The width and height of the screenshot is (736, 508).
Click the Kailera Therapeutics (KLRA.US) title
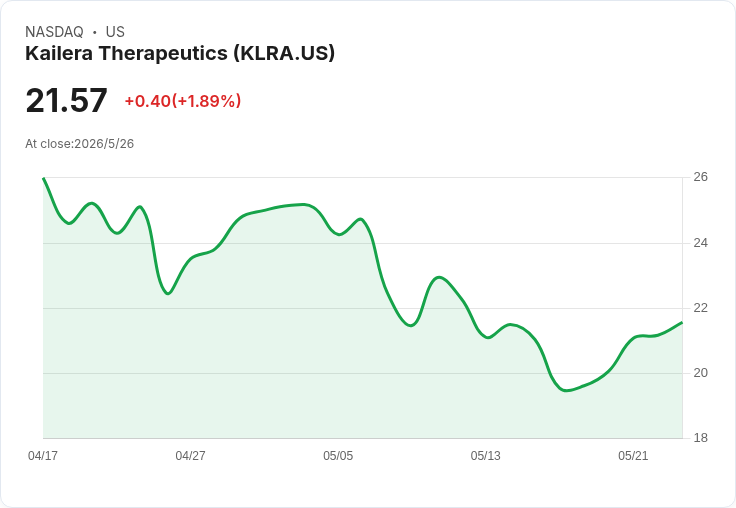coord(180,53)
